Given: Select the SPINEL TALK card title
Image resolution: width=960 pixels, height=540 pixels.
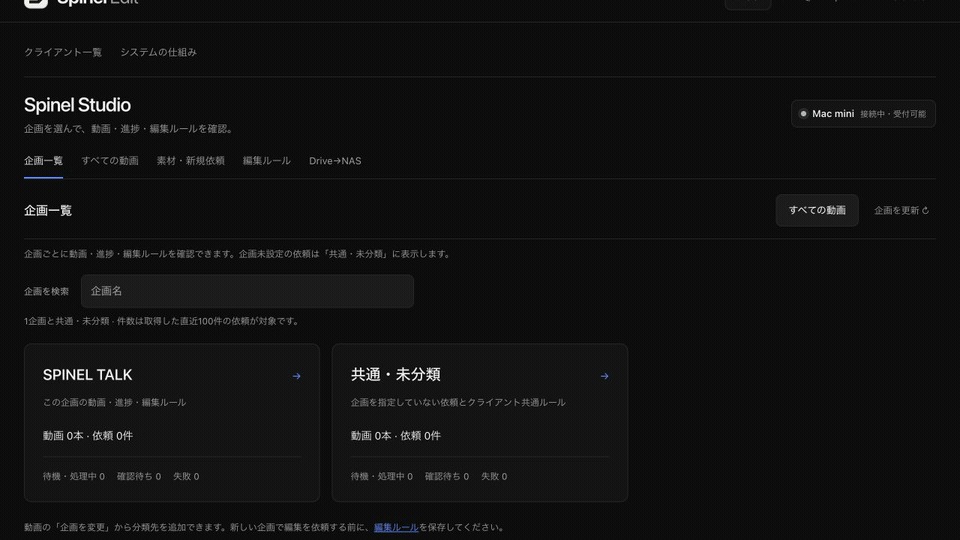Looking at the screenshot, I should [x=88, y=375].
